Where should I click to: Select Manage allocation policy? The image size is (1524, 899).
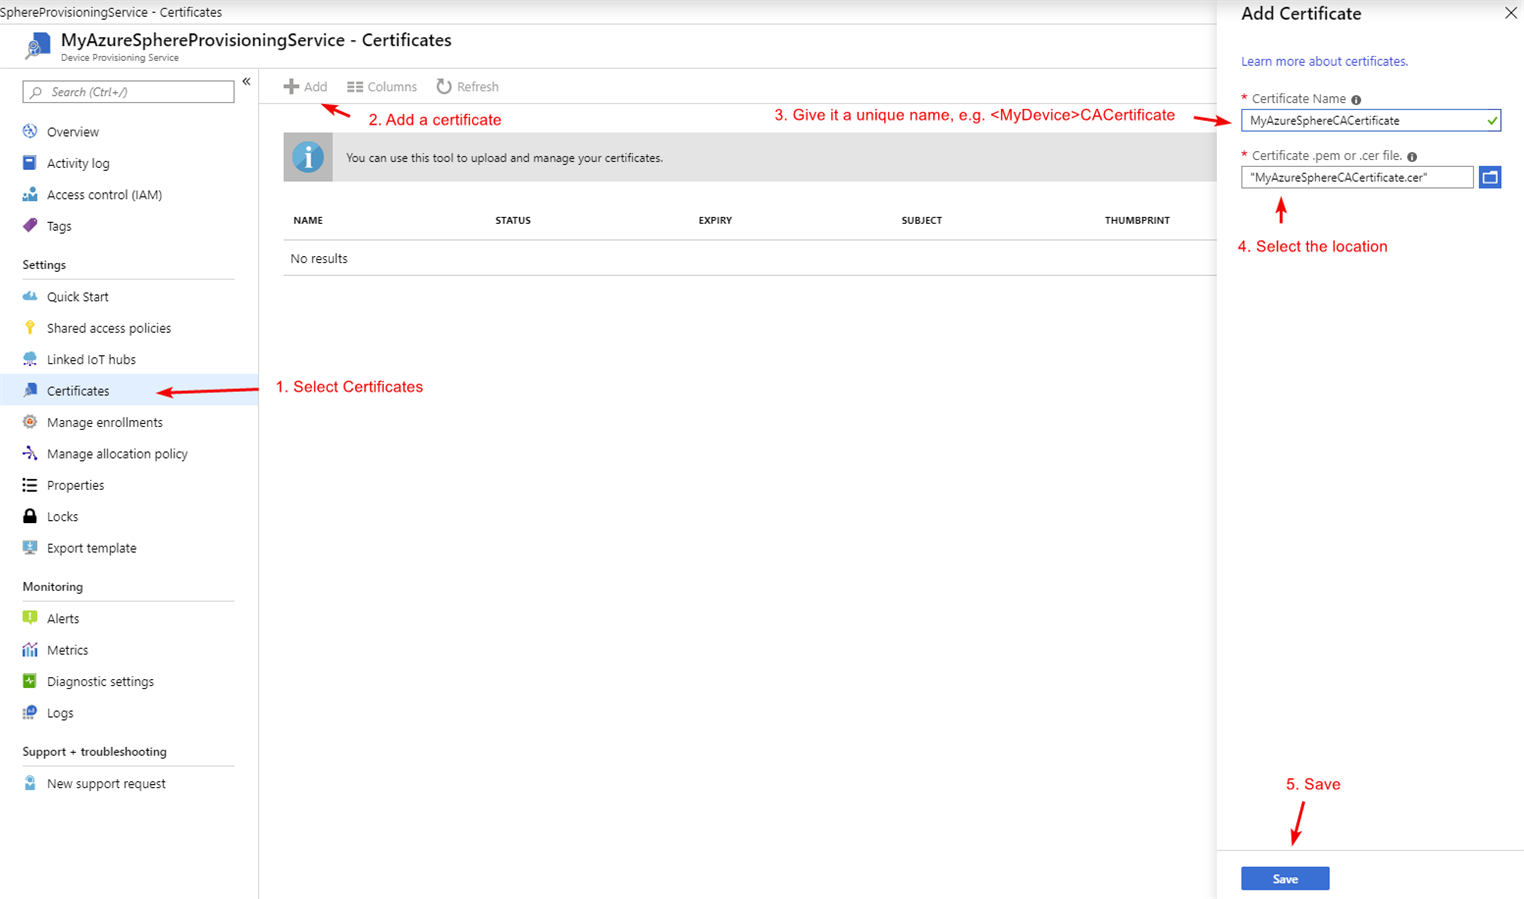pos(117,454)
